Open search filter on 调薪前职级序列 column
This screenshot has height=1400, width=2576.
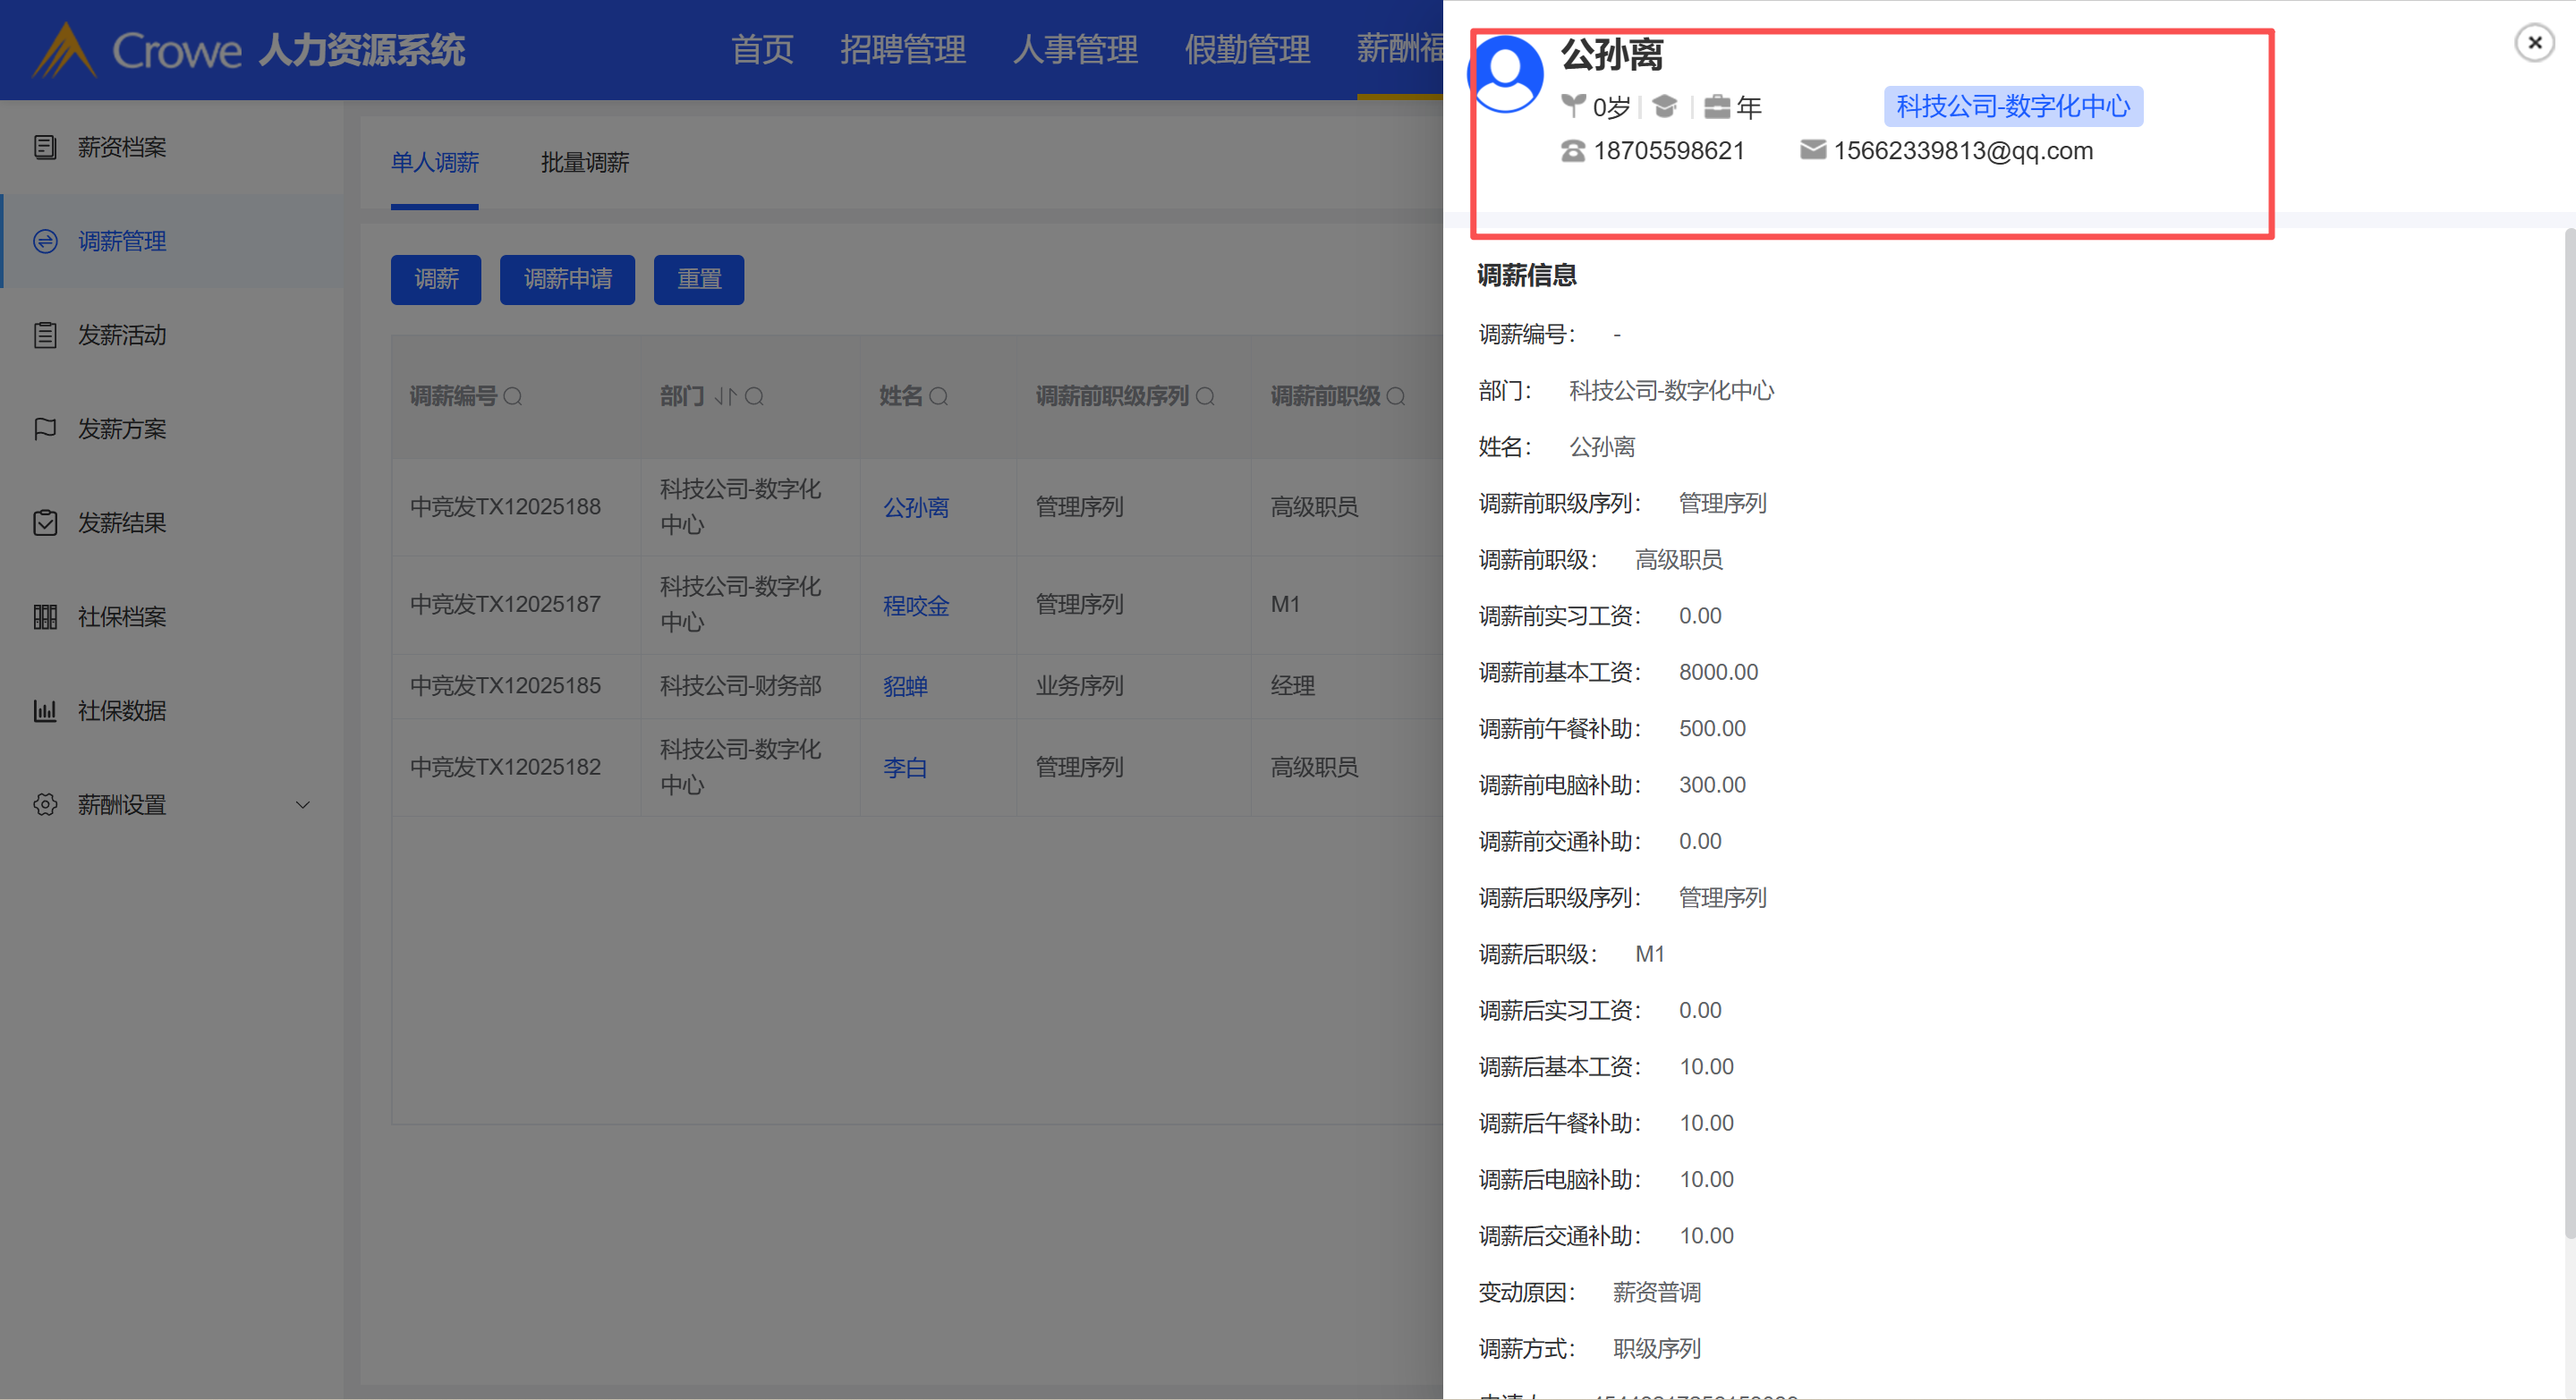[1205, 397]
